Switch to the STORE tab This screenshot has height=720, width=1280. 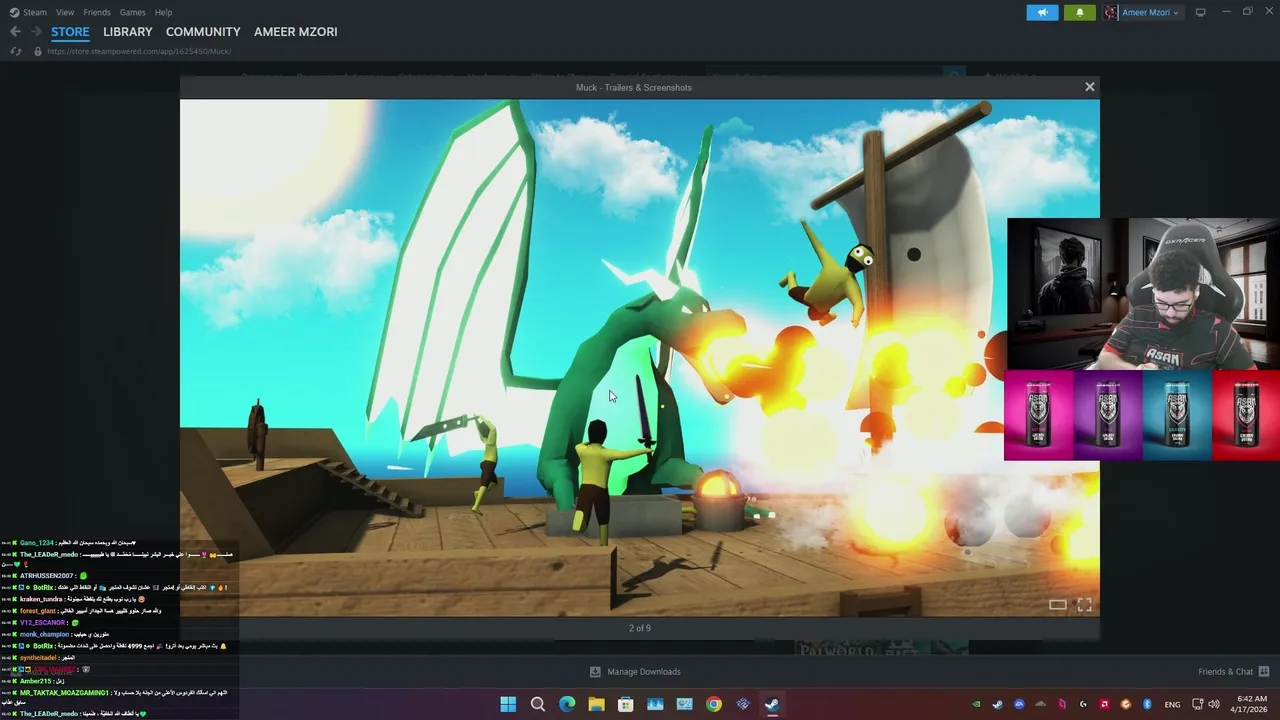coord(70,32)
